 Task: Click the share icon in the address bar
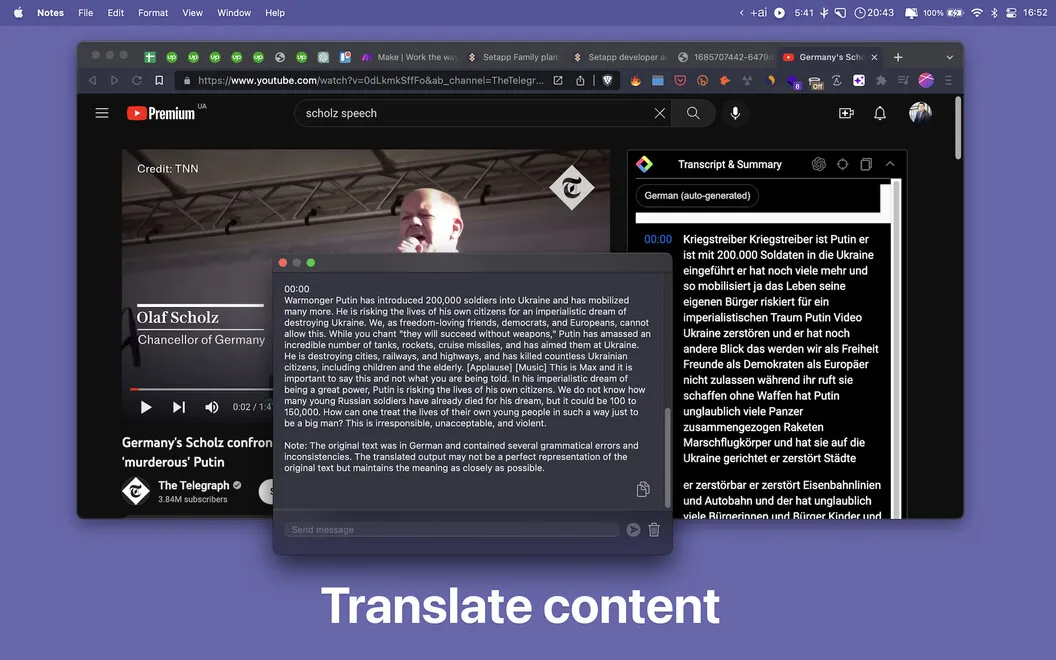[580, 81]
